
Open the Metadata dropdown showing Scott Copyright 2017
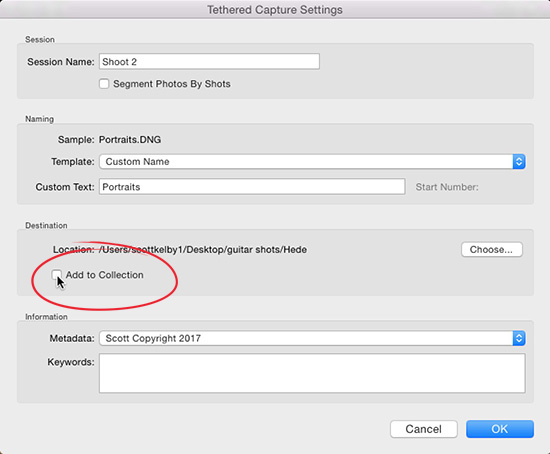(x=312, y=338)
